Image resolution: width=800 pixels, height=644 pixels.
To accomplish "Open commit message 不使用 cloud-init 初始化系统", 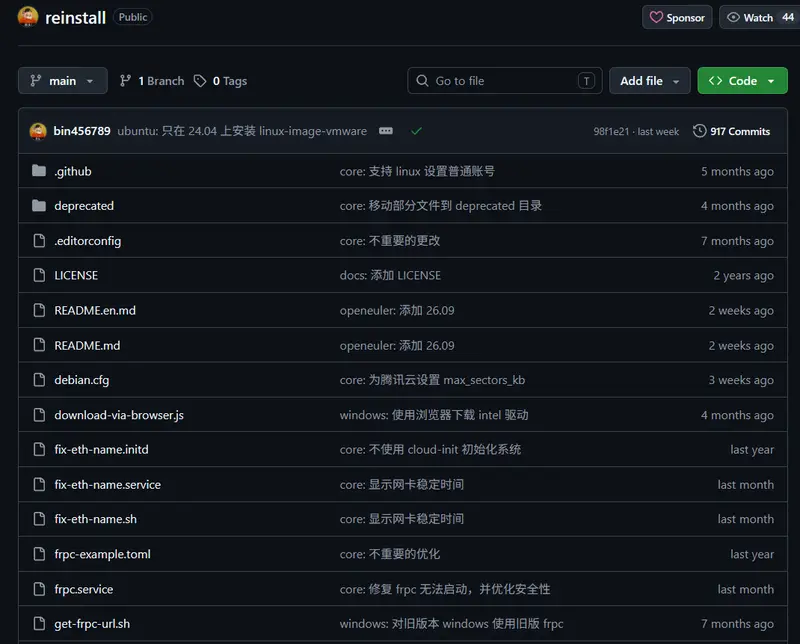I will (430, 450).
